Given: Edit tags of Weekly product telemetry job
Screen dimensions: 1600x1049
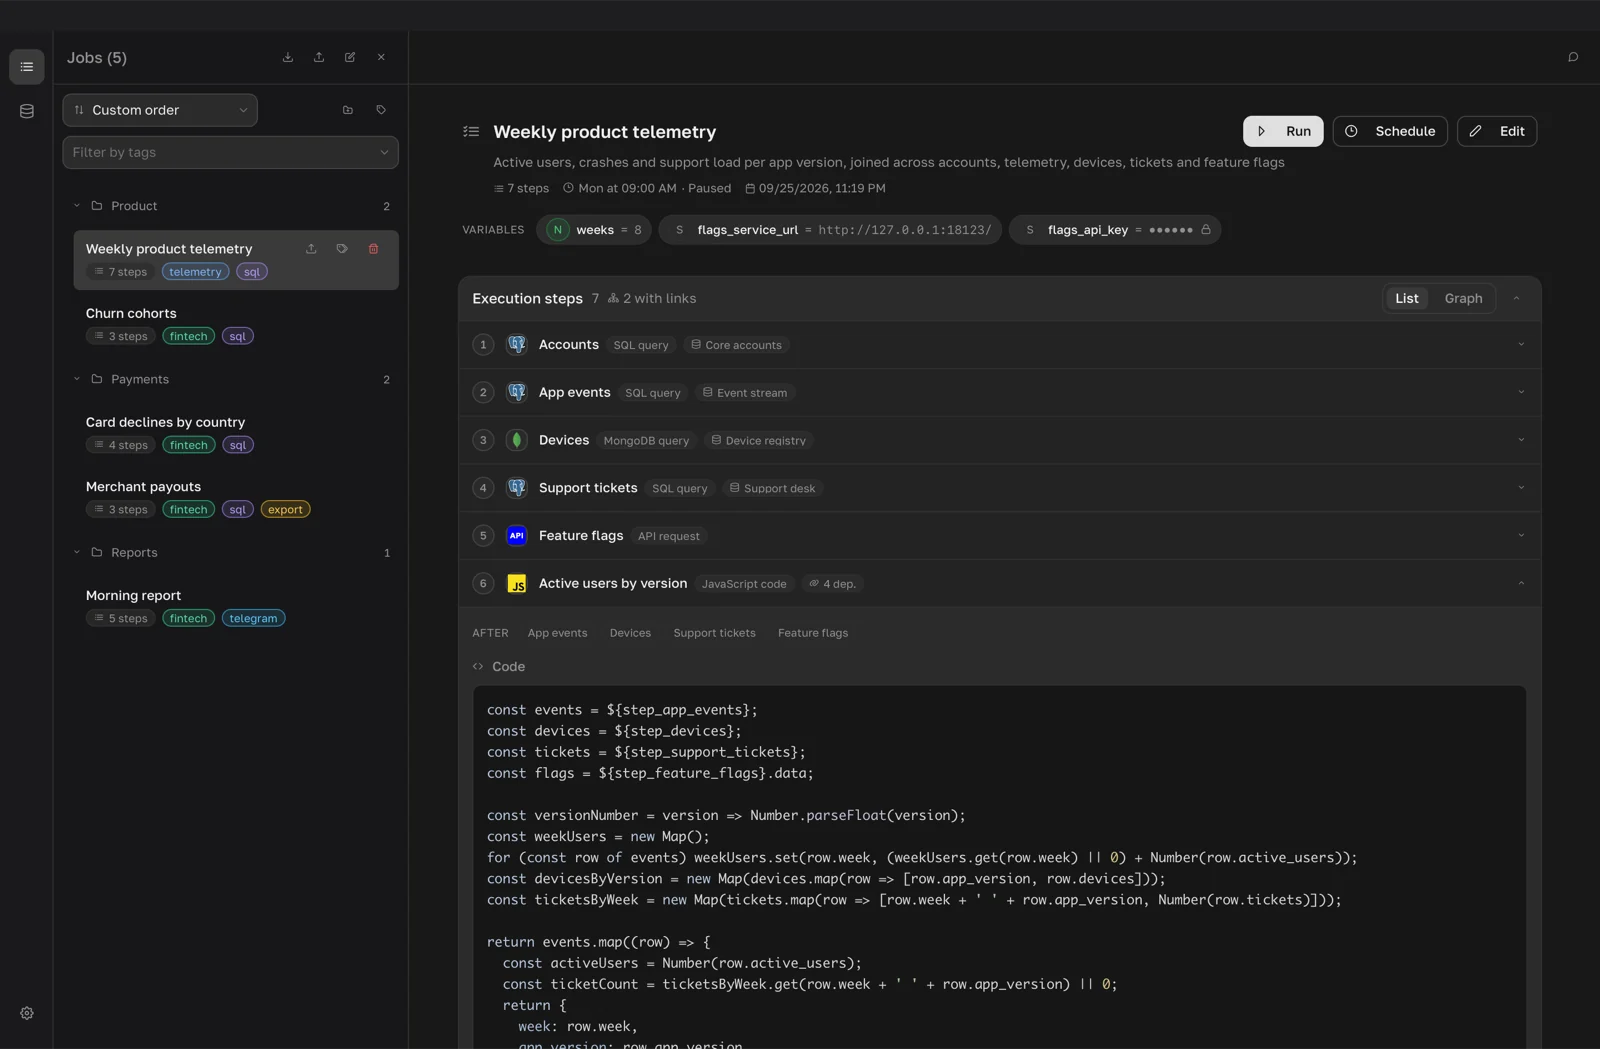Looking at the screenshot, I should click(x=342, y=249).
